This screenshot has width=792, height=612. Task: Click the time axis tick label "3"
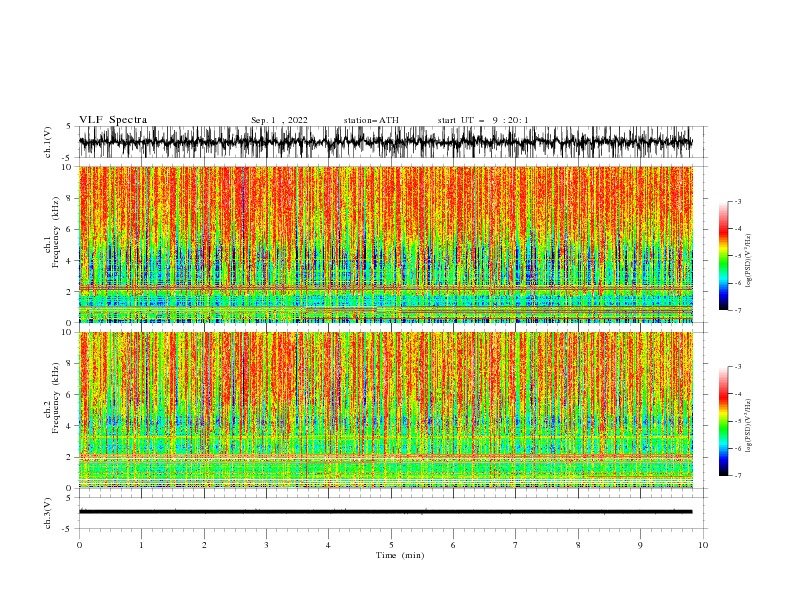(266, 545)
